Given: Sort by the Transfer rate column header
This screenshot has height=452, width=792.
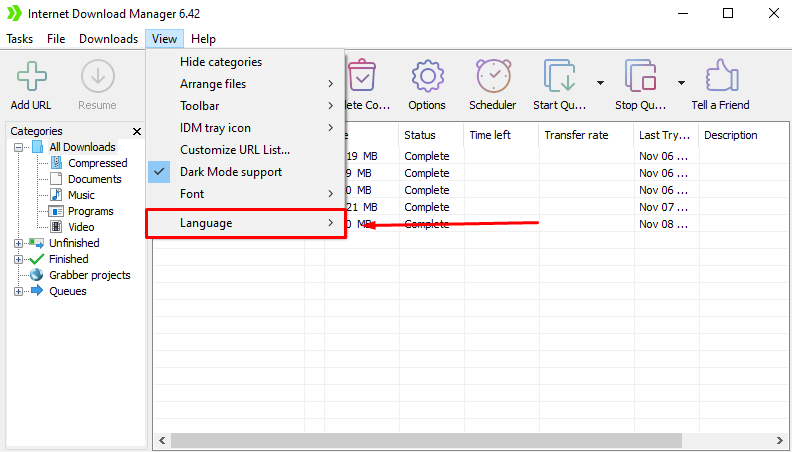Looking at the screenshot, I should [586, 135].
